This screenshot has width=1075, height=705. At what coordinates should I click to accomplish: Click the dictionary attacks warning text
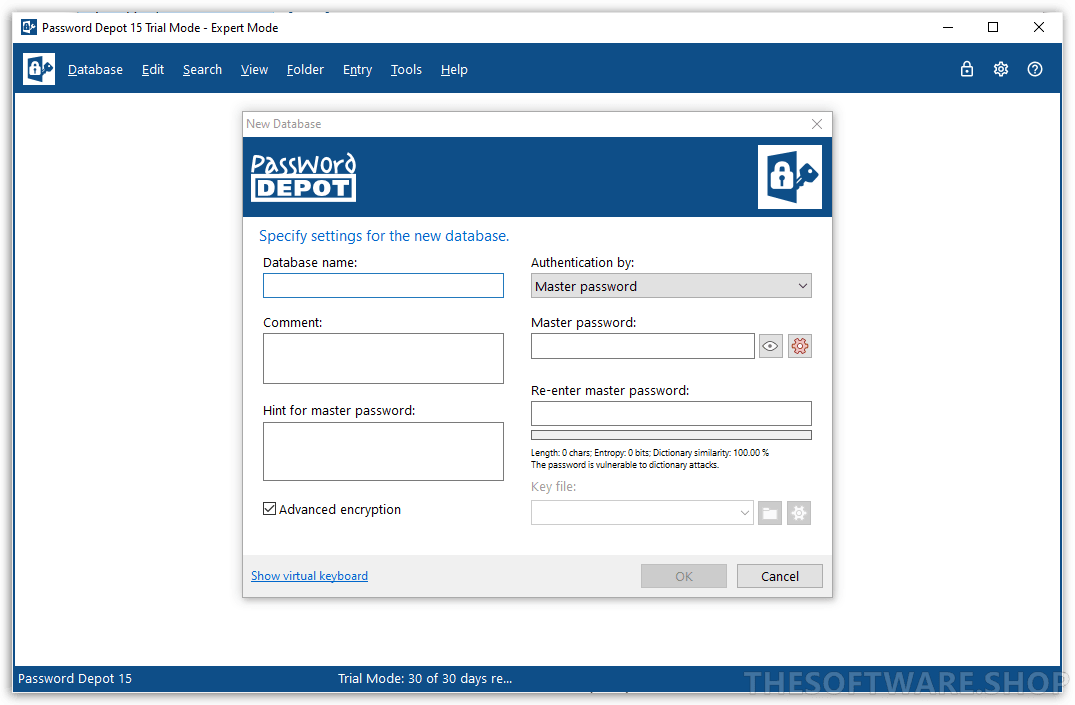[x=625, y=465]
